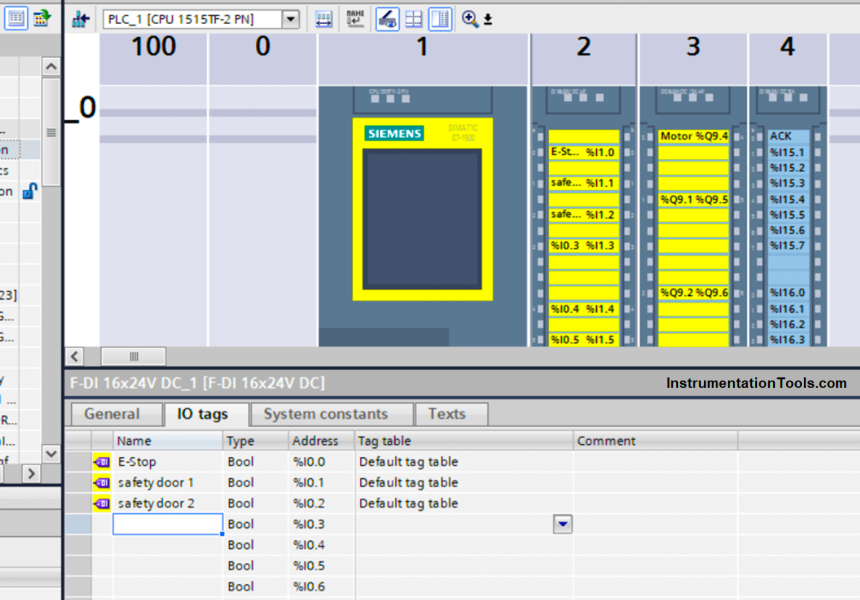This screenshot has height=600, width=860.
Task: Open the tag table dropdown for %I0.3 row
Action: [x=562, y=524]
